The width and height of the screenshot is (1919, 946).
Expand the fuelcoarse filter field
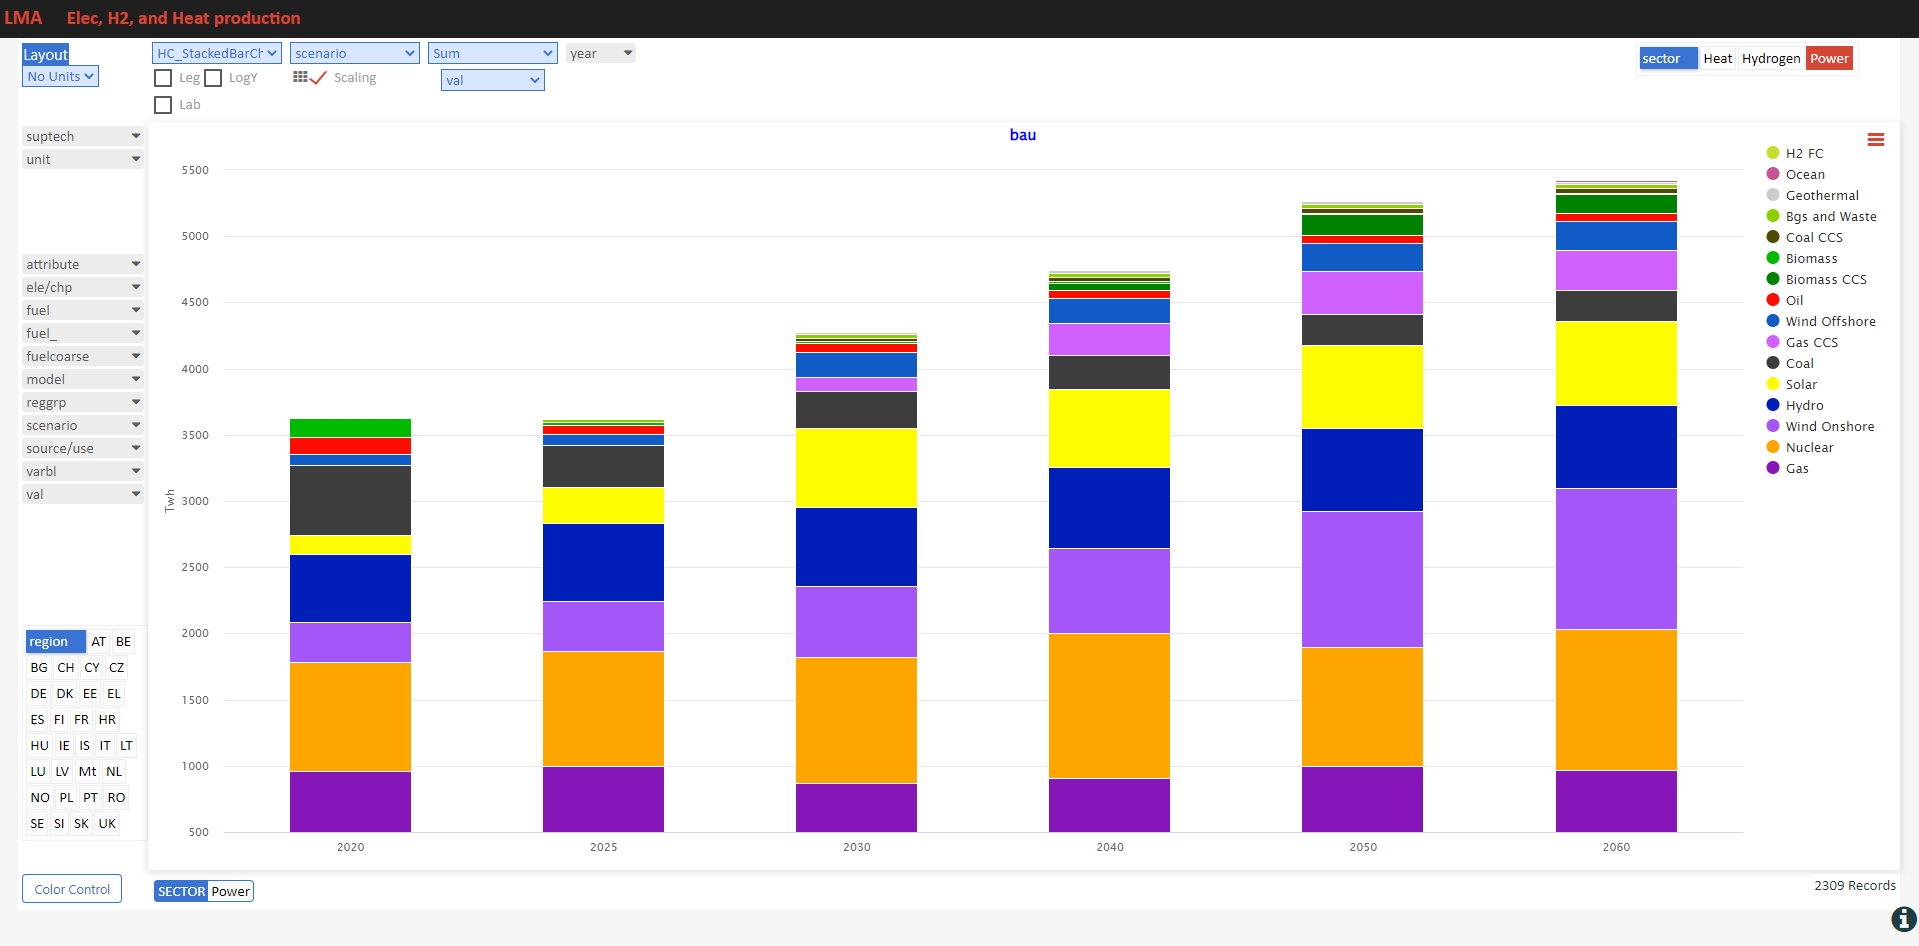[83, 356]
